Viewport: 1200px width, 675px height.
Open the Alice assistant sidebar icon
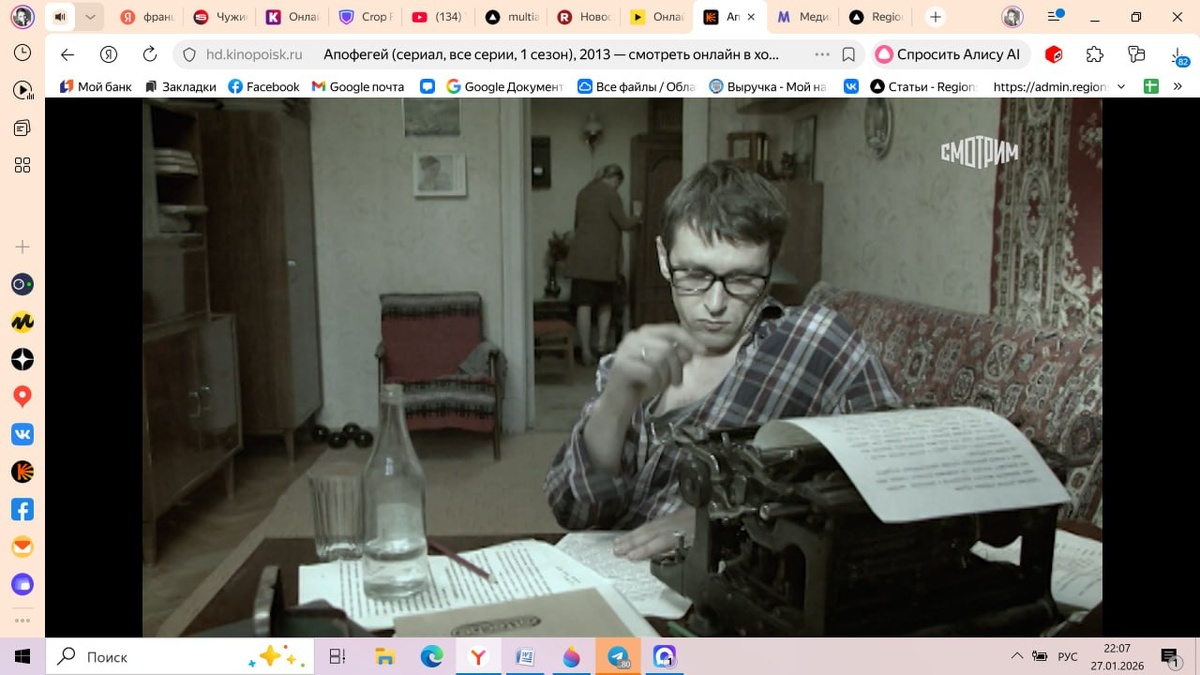22,285
